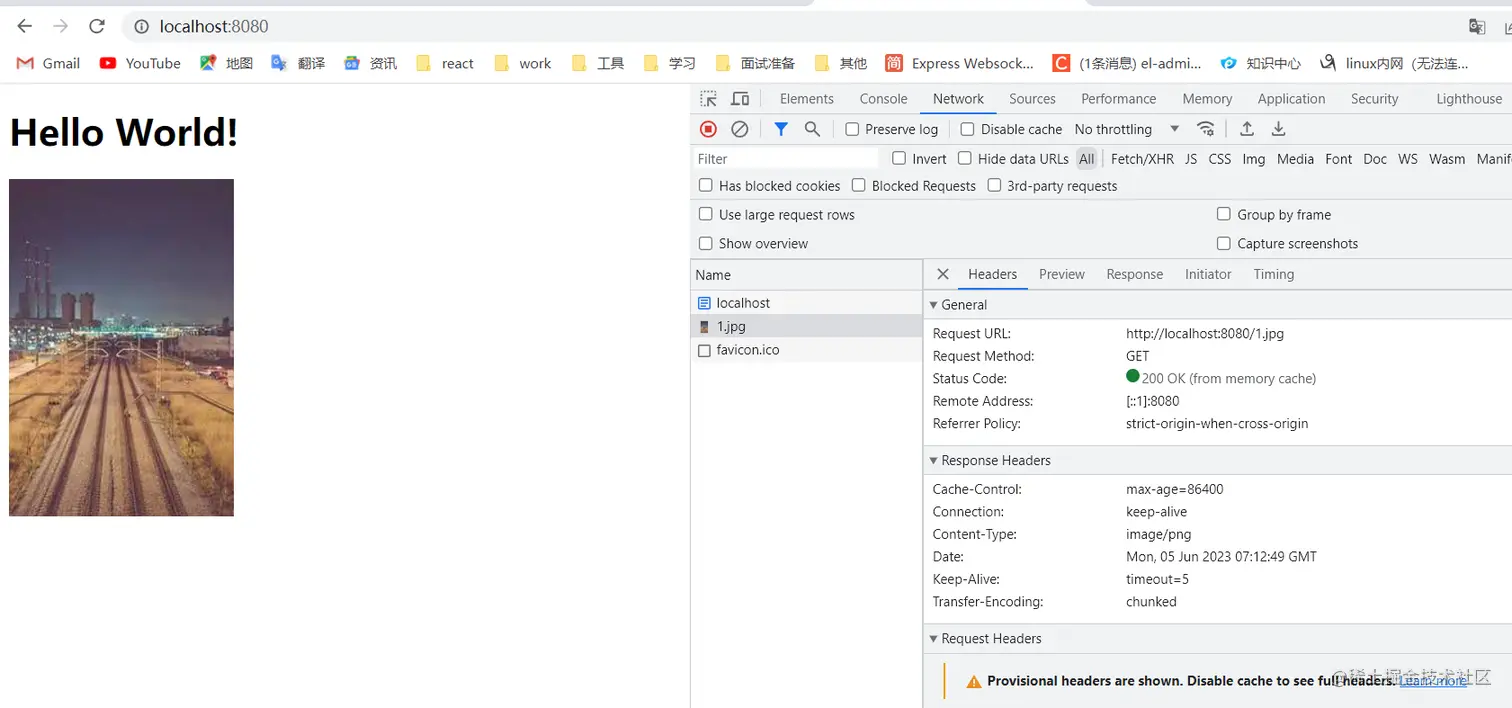Import a HAR file with upload icon
Screen dimensions: 1512x708
[x=1246, y=129]
